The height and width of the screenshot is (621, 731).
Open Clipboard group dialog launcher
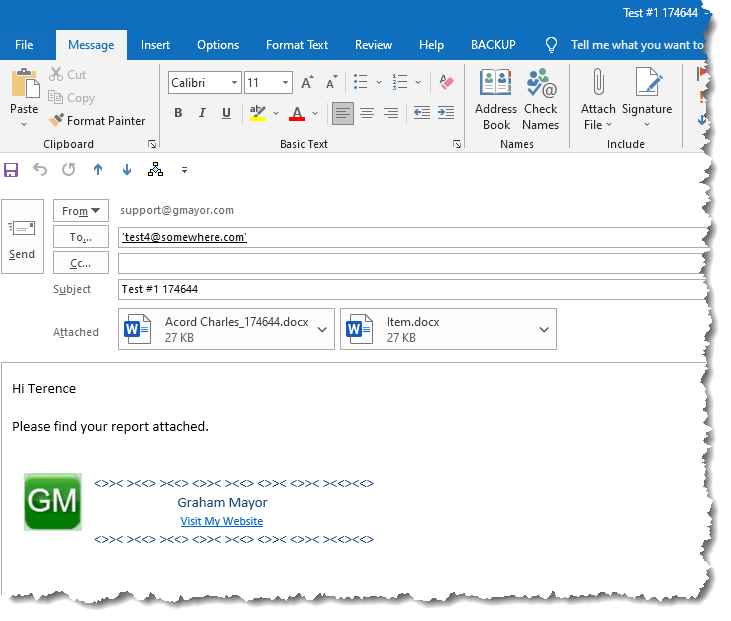(x=152, y=144)
